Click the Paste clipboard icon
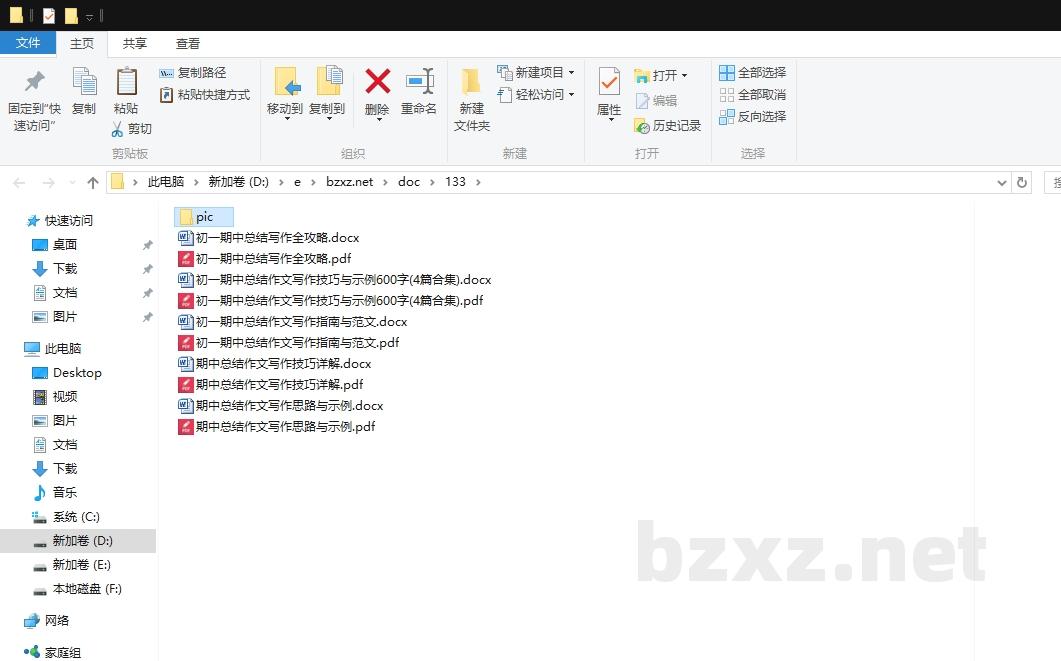 tap(126, 82)
